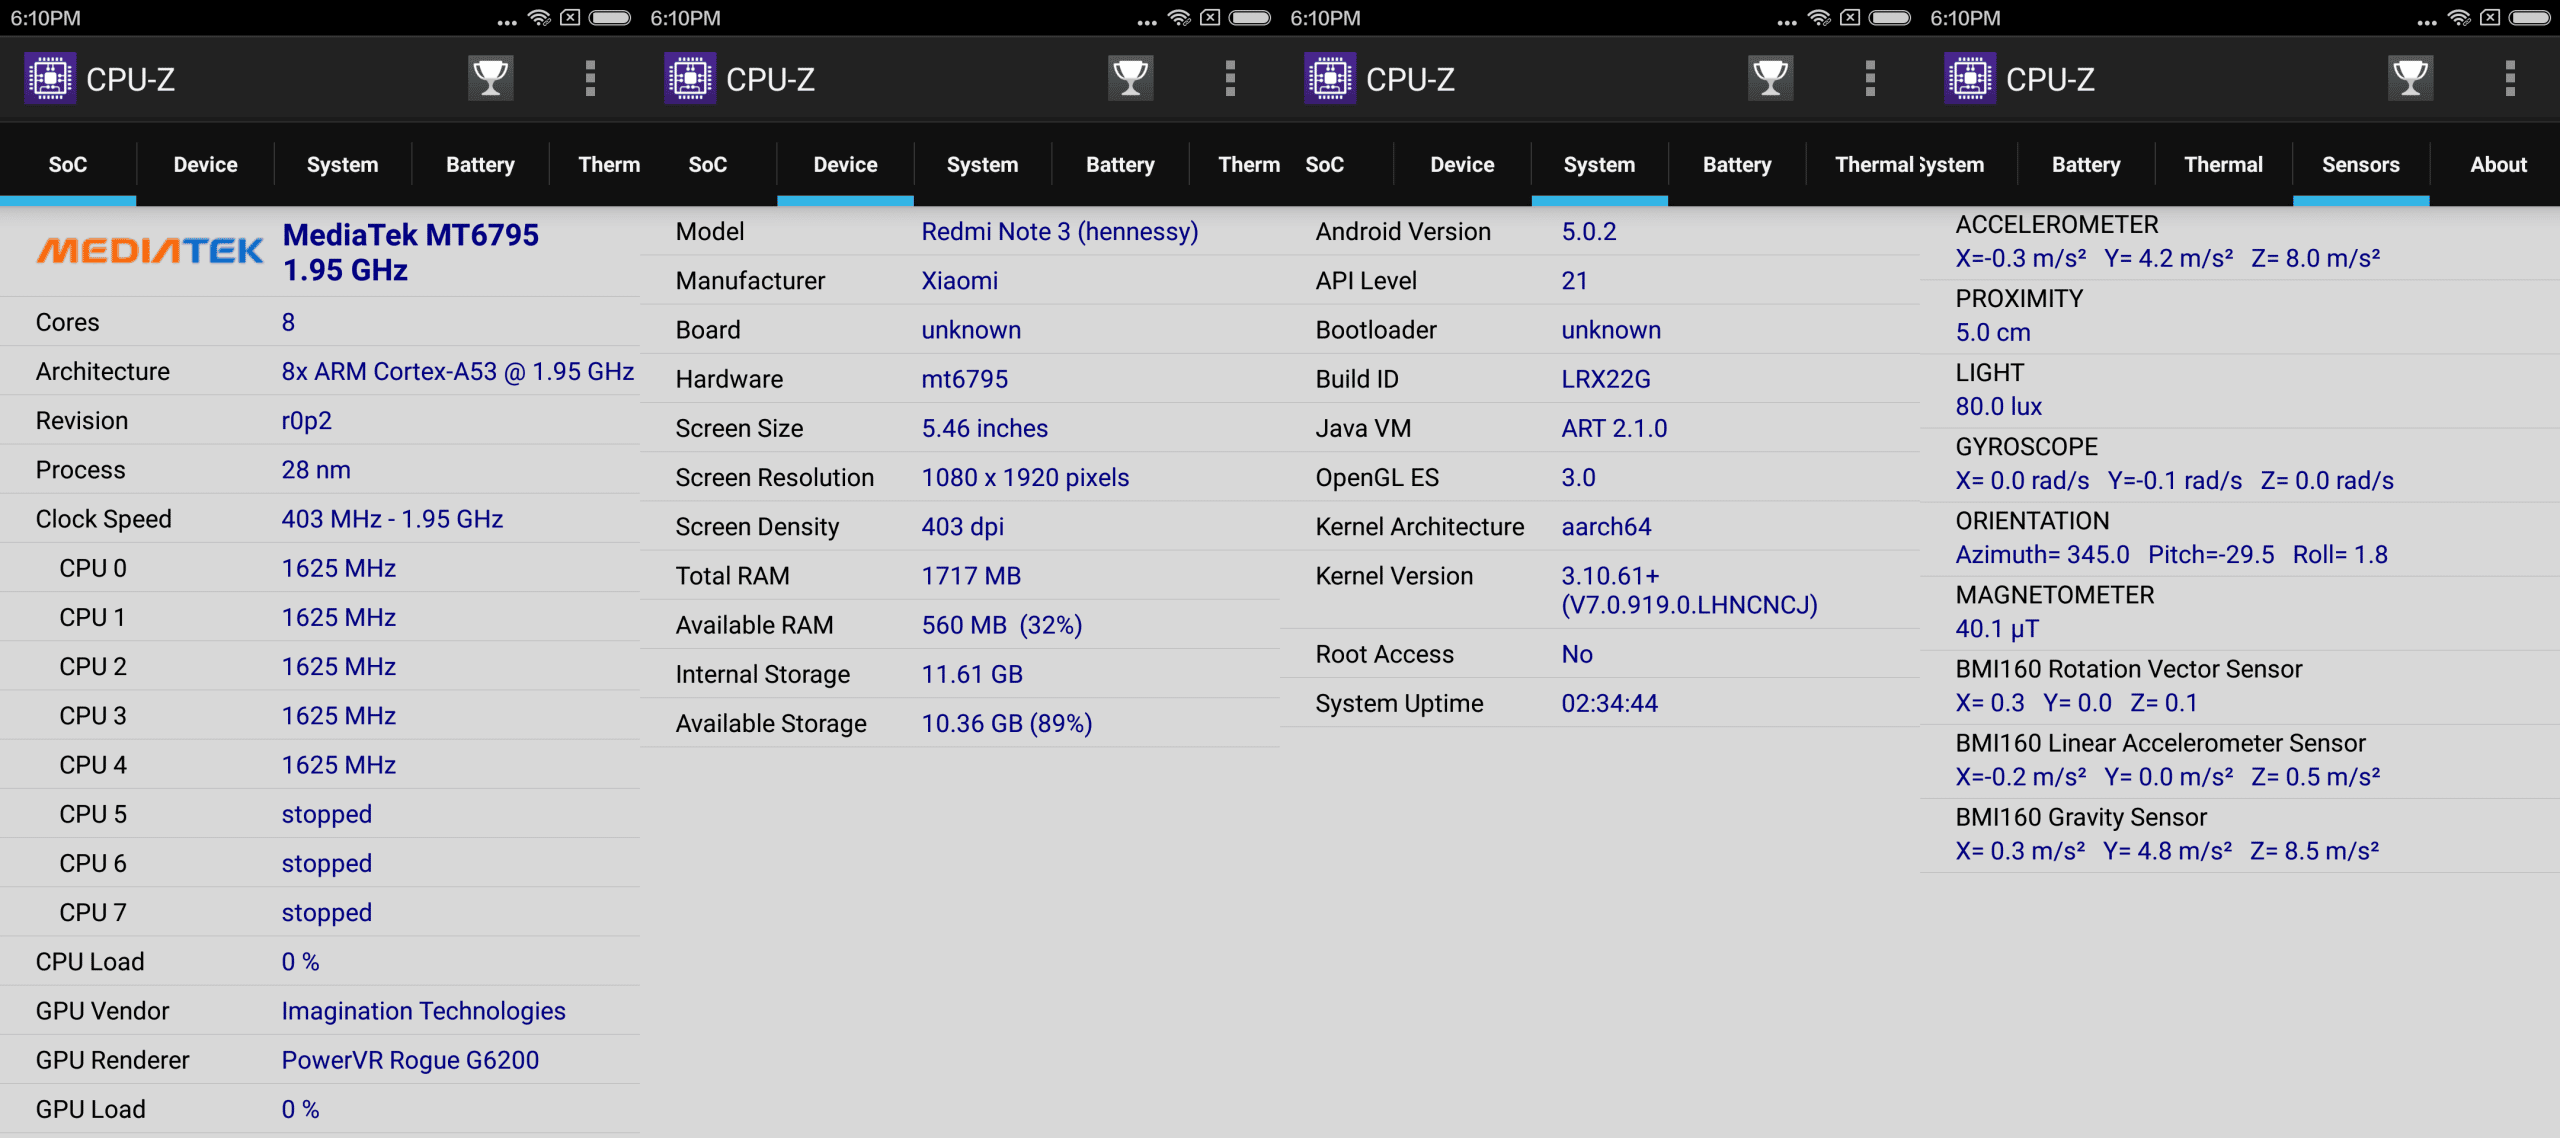The height and width of the screenshot is (1138, 2560).
Task: Tap the Total RAM value 1717 MB
Action: (x=971, y=576)
